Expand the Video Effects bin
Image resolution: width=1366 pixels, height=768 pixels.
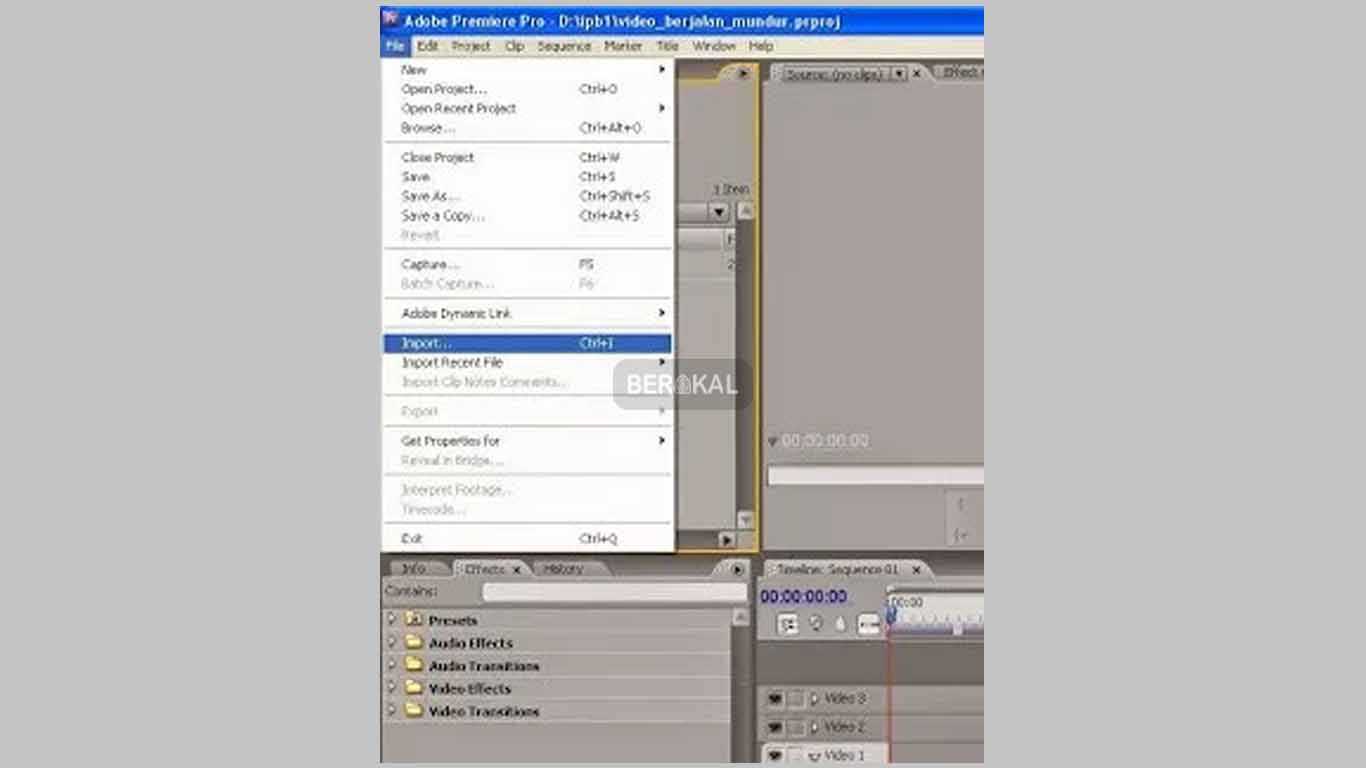tap(392, 689)
